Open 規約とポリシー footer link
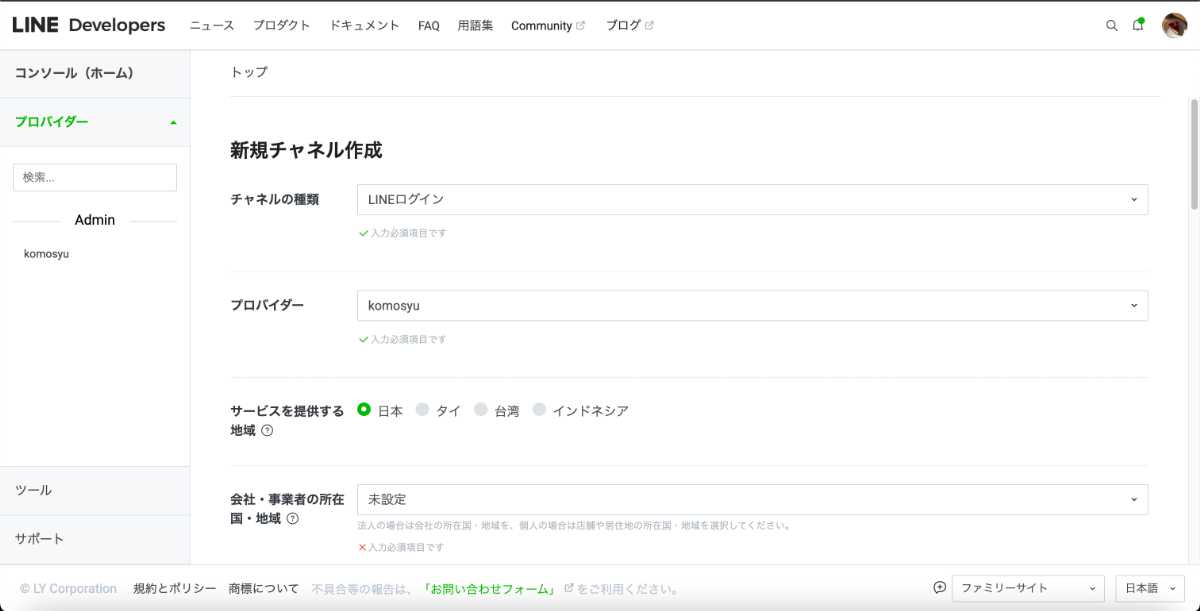Image resolution: width=1200 pixels, height=611 pixels. (x=175, y=588)
